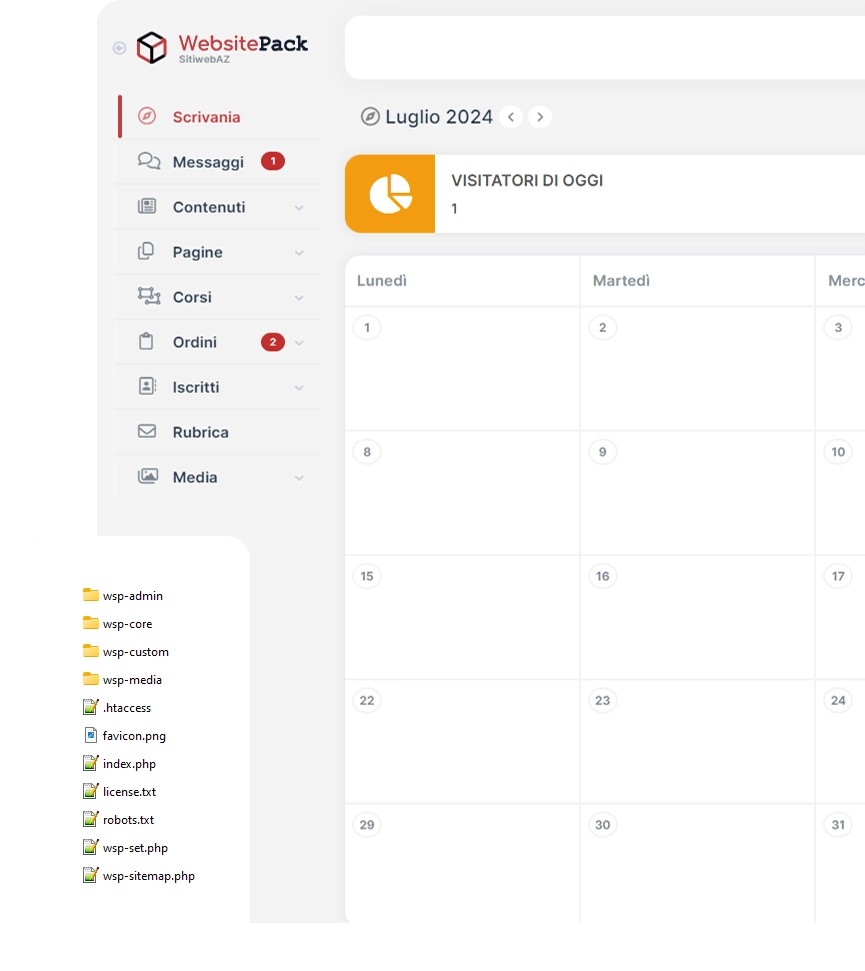Expand the Pagine submenu chevron
The width and height of the screenshot is (865, 971).
(299, 253)
